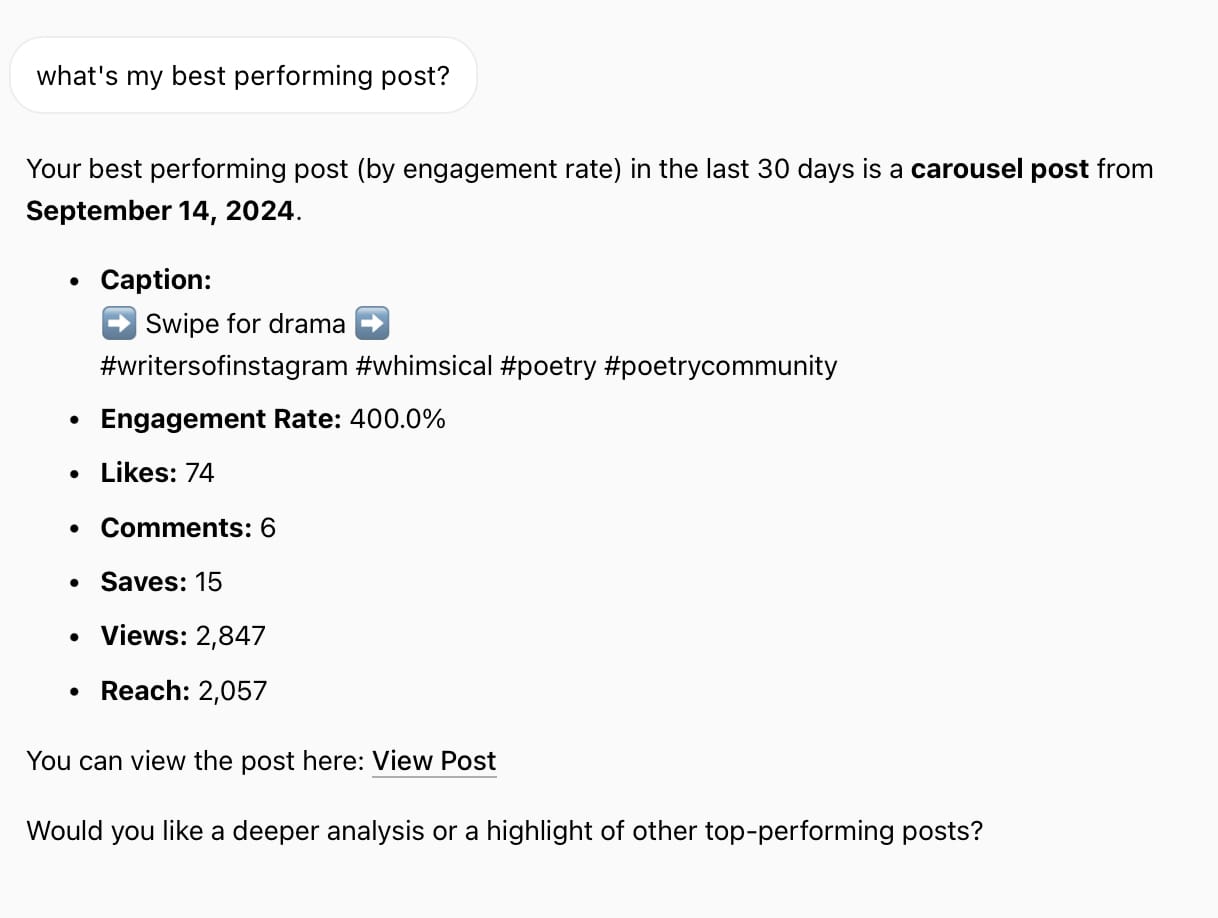The width and height of the screenshot is (1218, 918).
Task: Click the "Comments:" bullet label
Action: (x=176, y=527)
